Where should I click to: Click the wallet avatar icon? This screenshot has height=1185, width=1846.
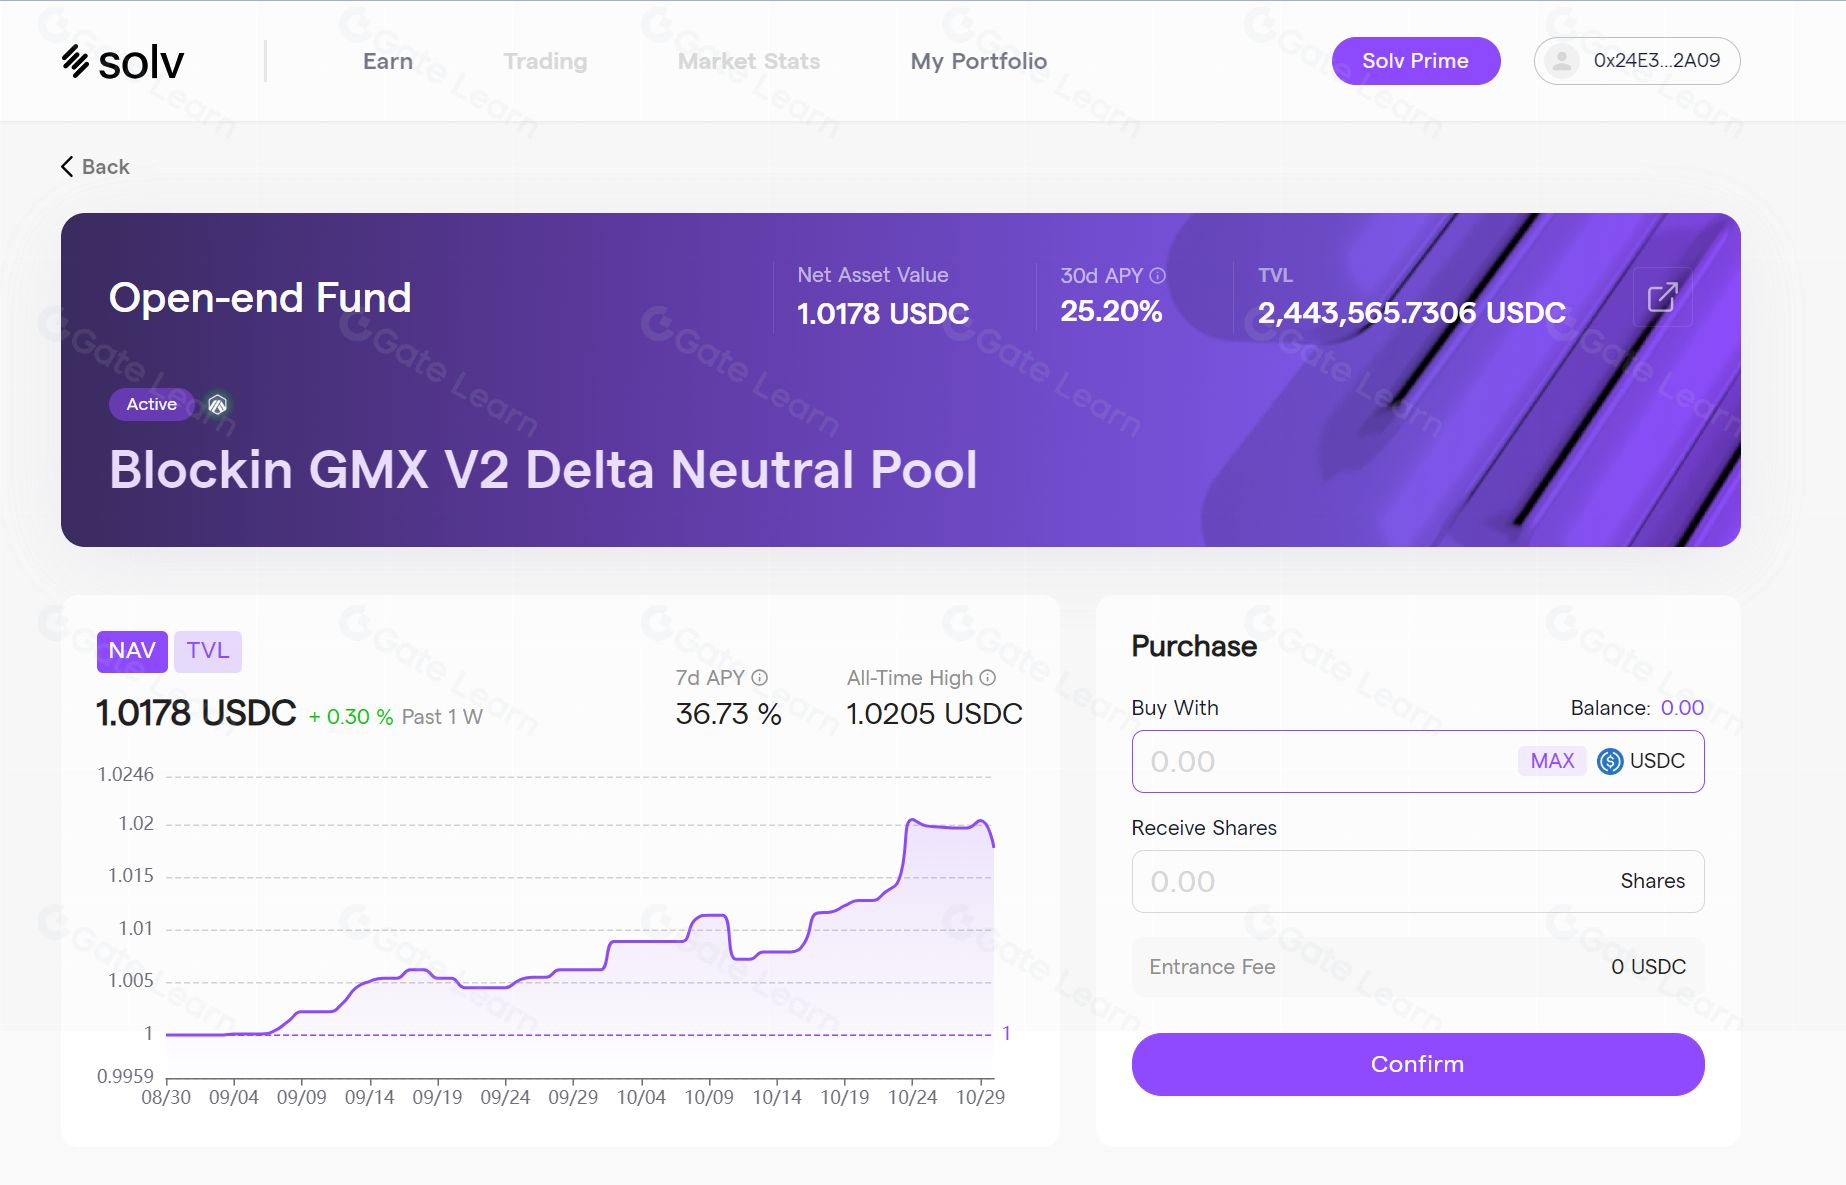[x=1561, y=61]
